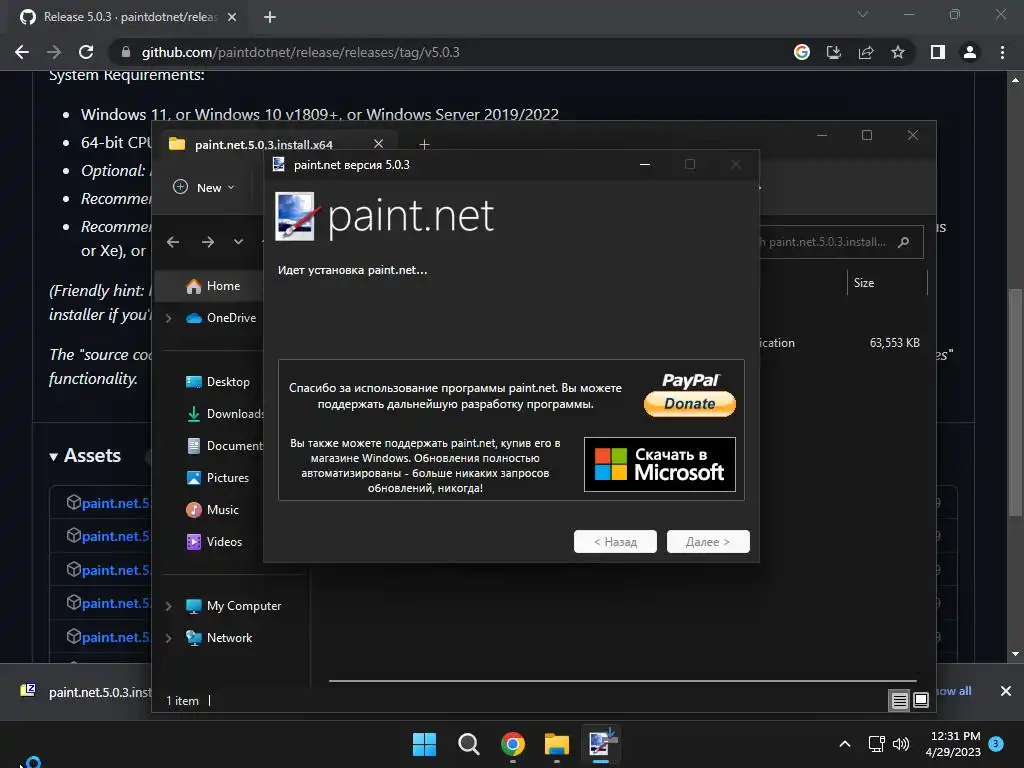The height and width of the screenshot is (768, 1024).
Task: Open the Downloads folder in sidebar
Action: pos(224,414)
